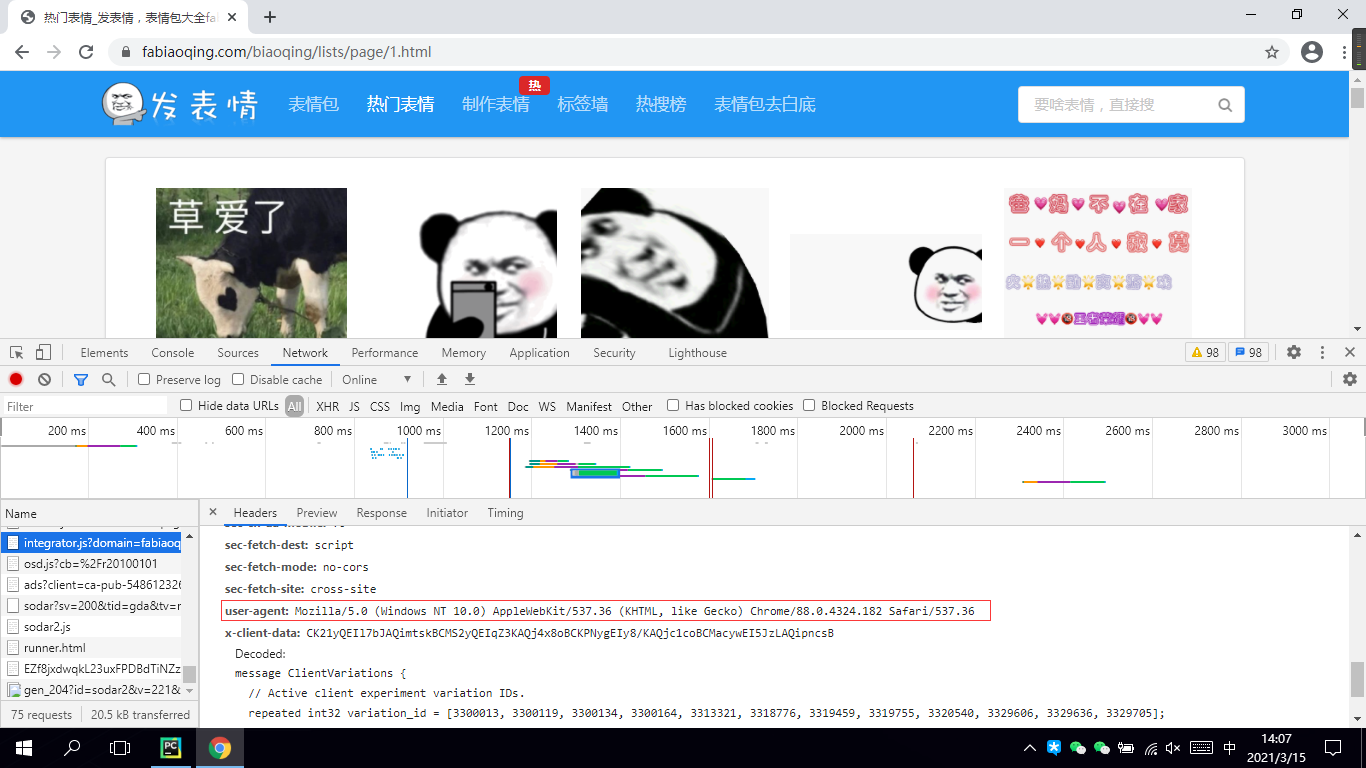The width and height of the screenshot is (1366, 768).
Task: Click the yellow warnings counter showing 98
Action: (1205, 352)
